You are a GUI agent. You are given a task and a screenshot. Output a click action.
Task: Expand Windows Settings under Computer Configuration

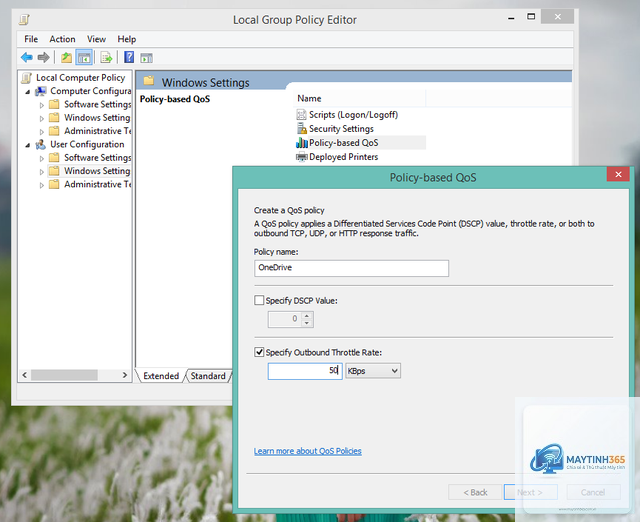[42, 119]
